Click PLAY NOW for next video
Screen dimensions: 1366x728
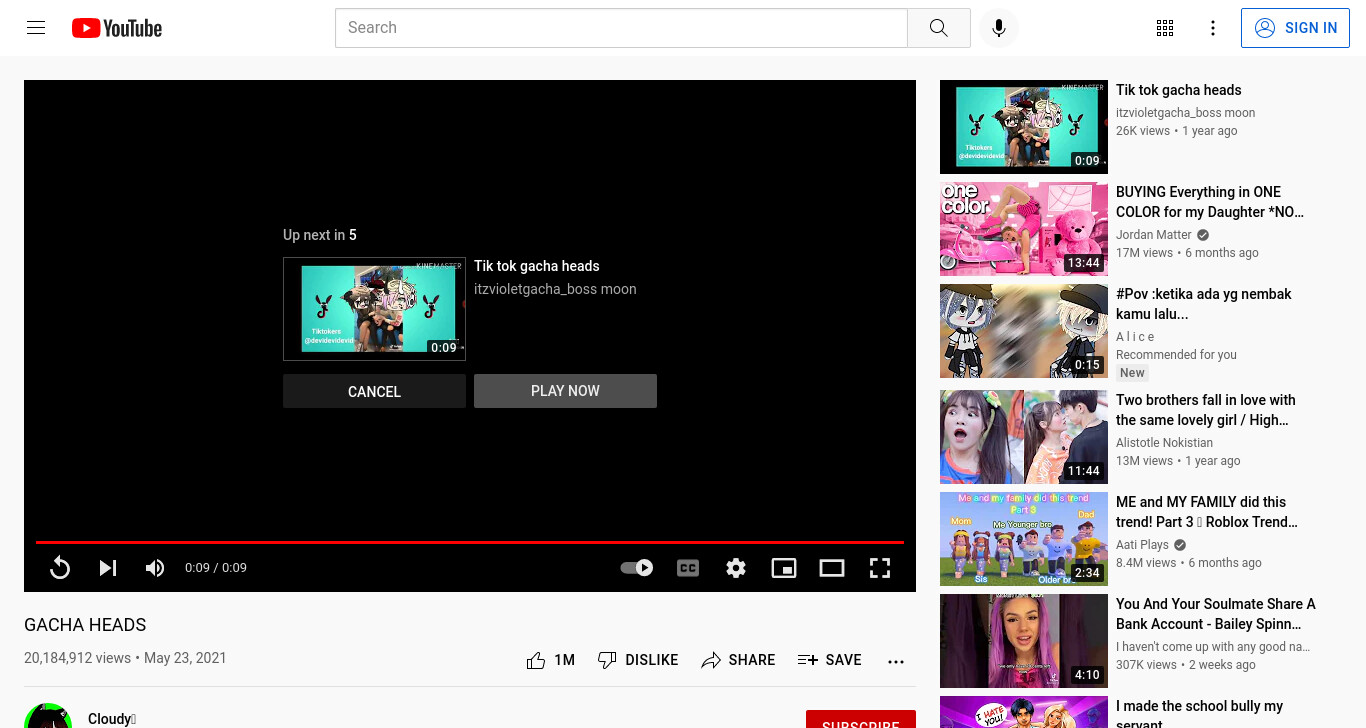(565, 391)
